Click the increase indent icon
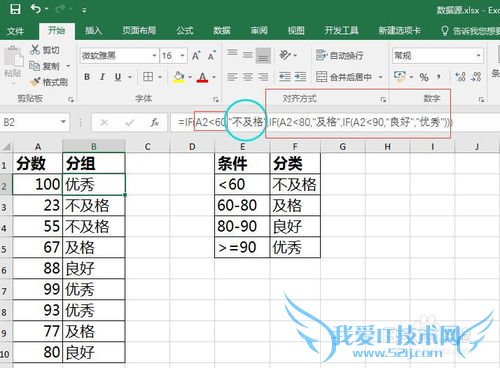 (x=300, y=77)
